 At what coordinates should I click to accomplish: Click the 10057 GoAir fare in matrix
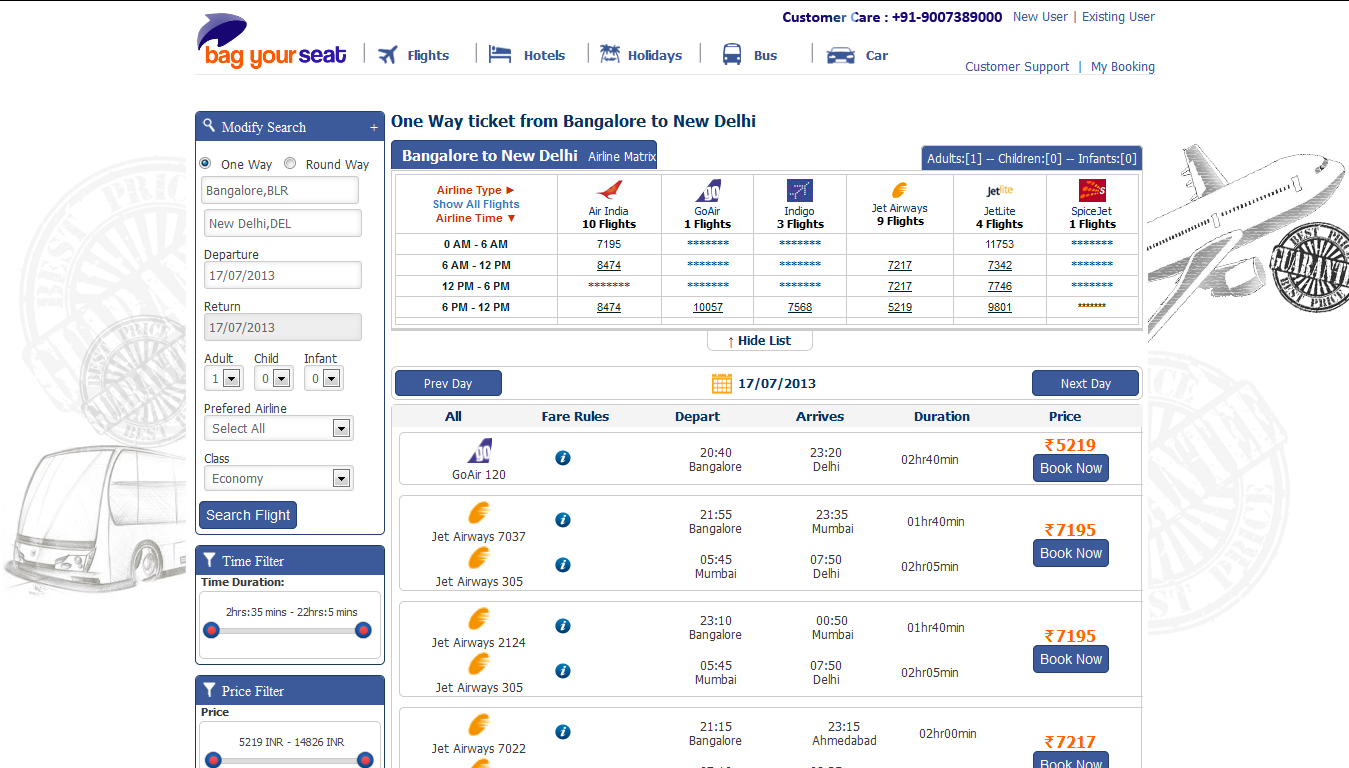tap(708, 307)
